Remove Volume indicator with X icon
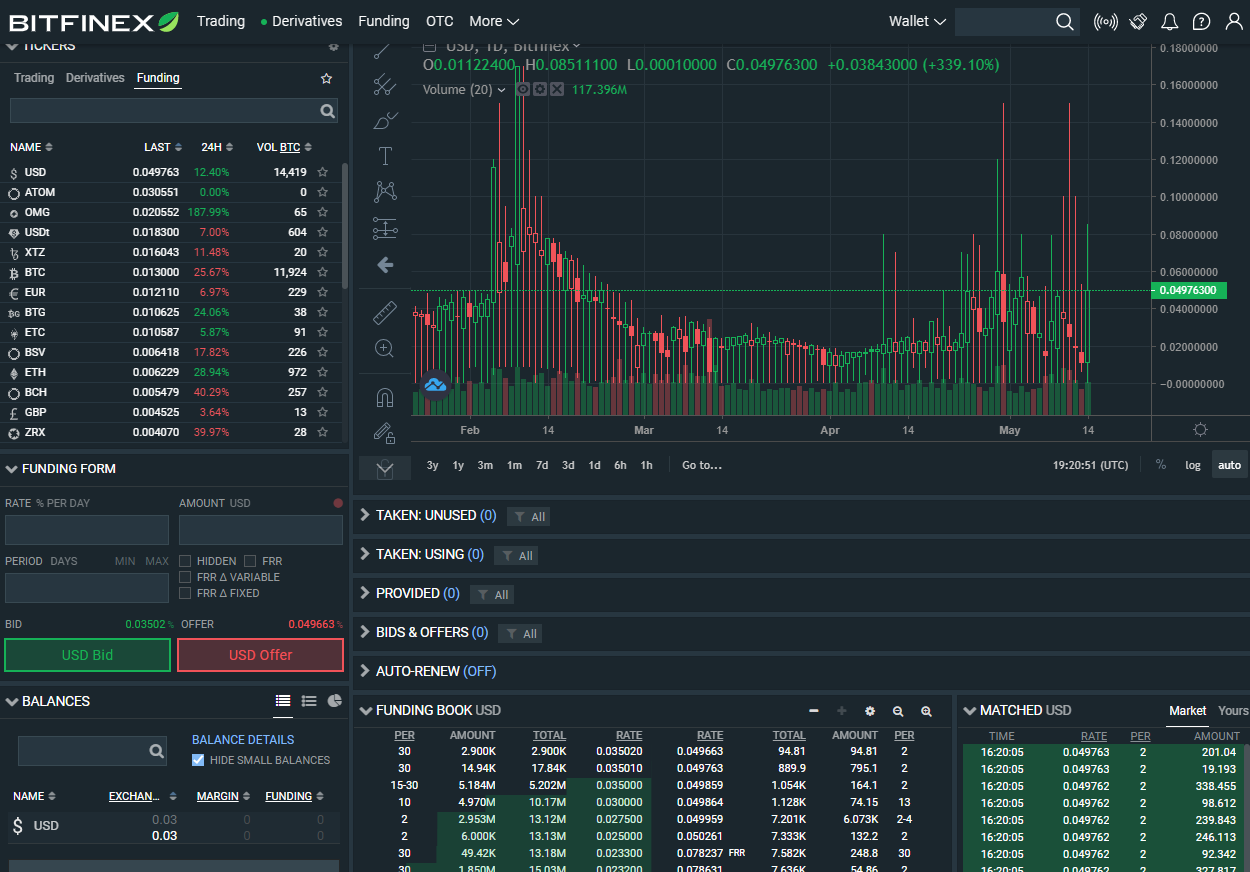Screen dimensions: 1250x872 (557, 89)
